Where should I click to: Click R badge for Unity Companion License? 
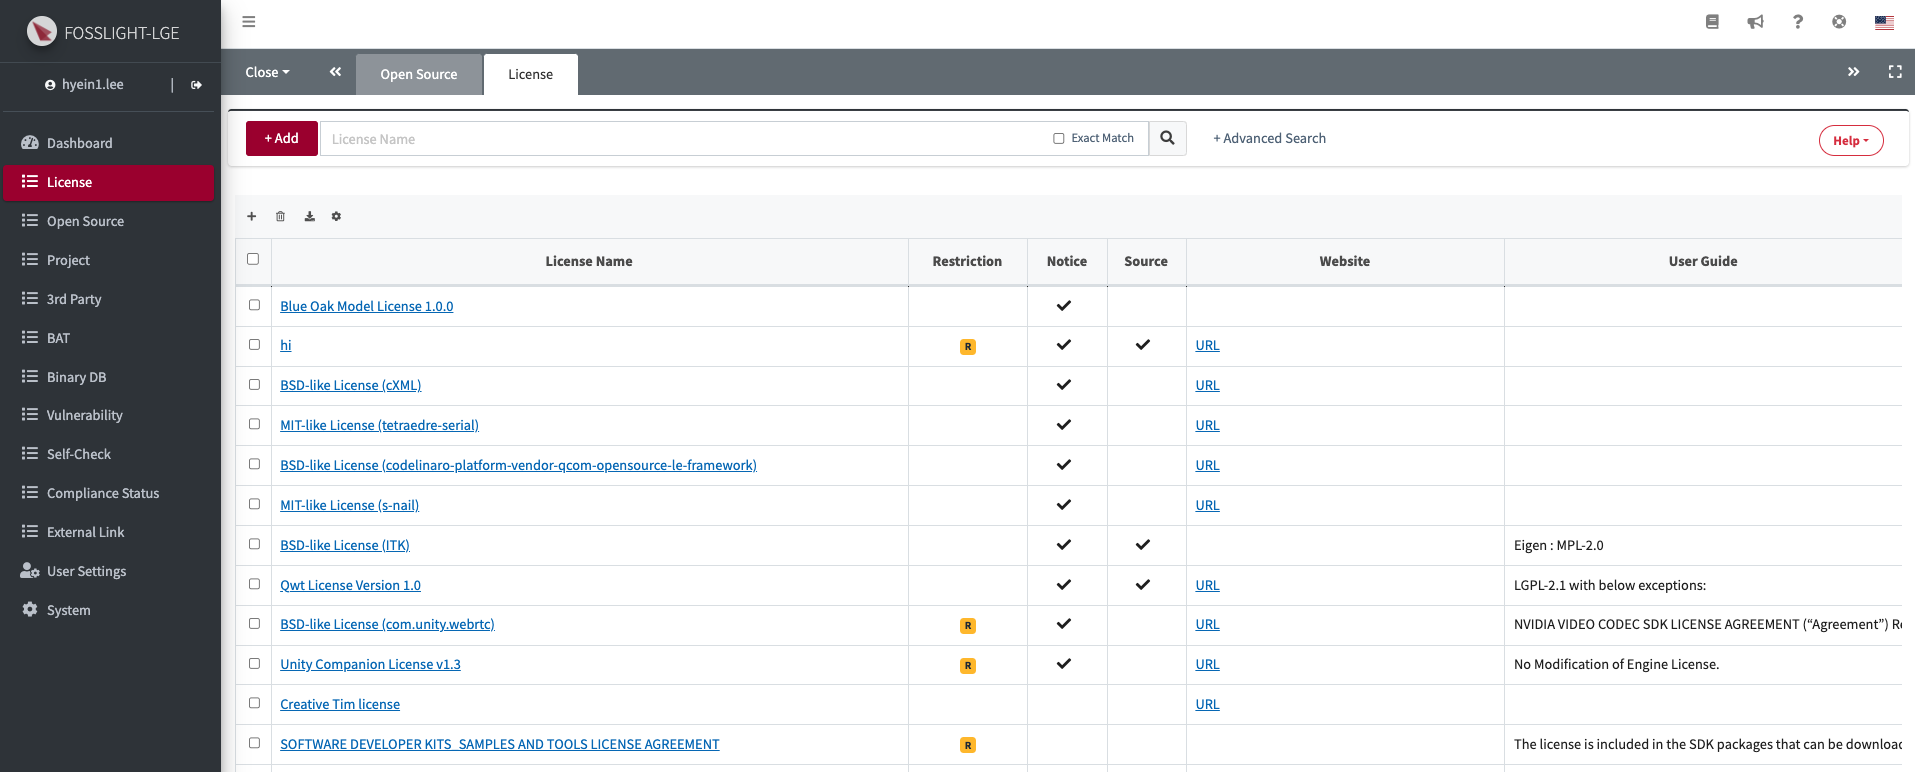click(x=967, y=666)
